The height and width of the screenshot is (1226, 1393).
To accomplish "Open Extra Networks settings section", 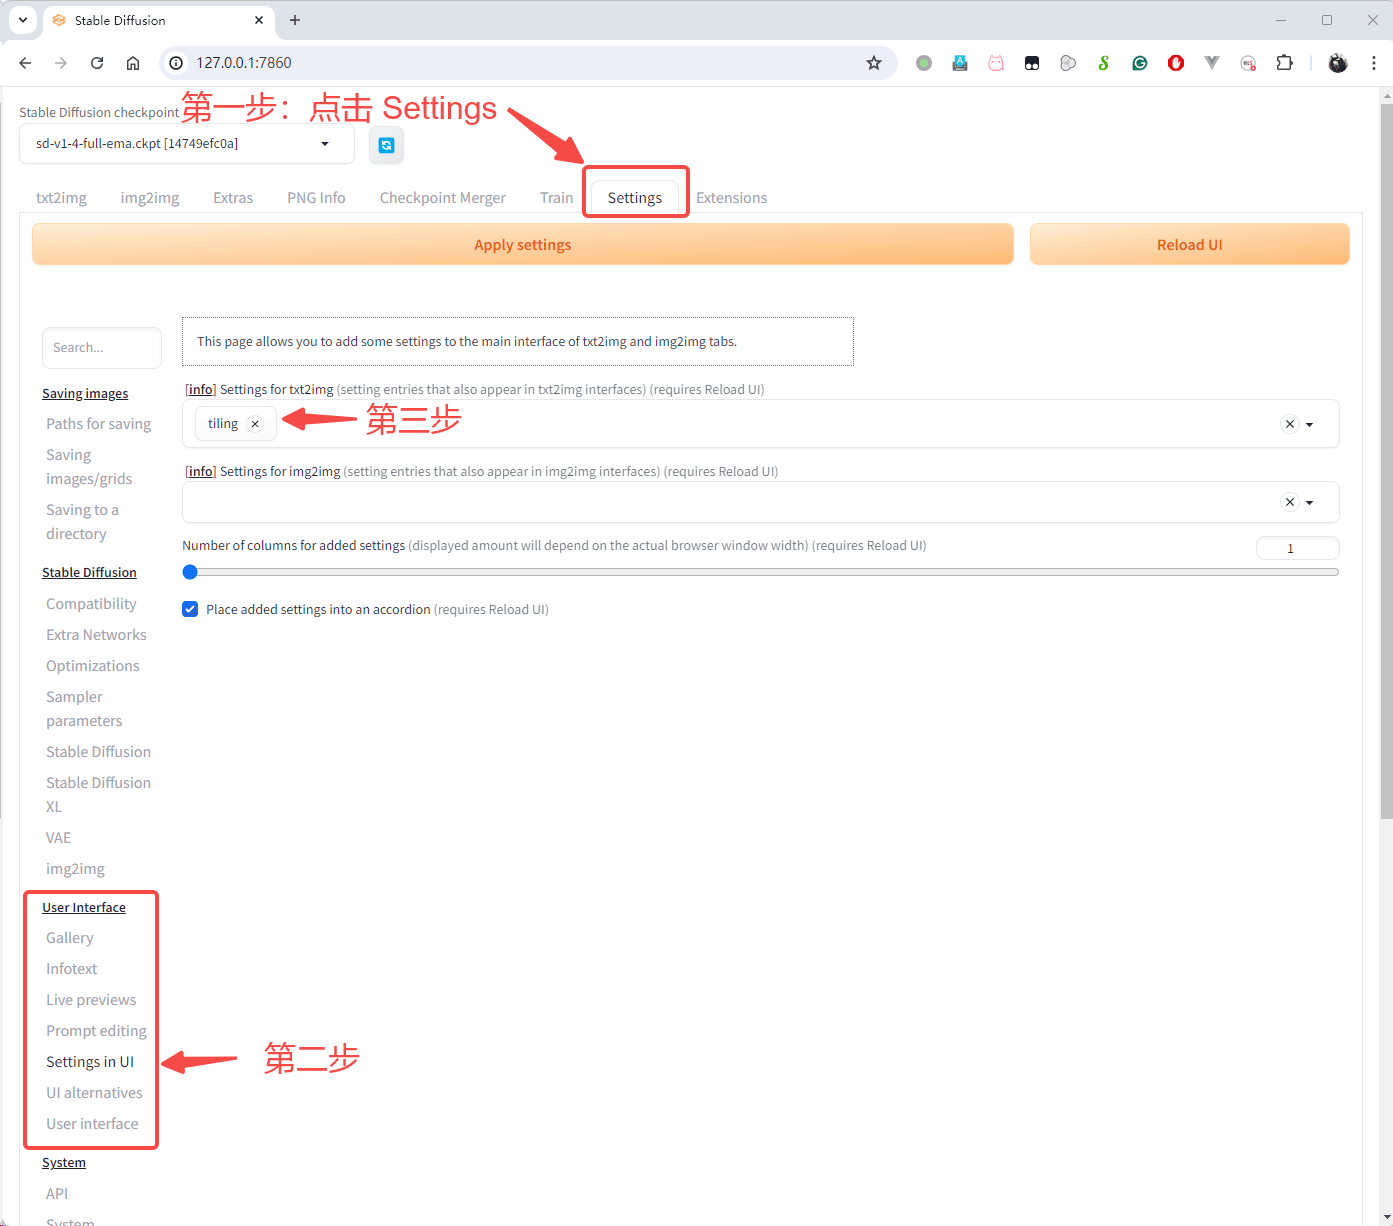I will (x=96, y=635).
